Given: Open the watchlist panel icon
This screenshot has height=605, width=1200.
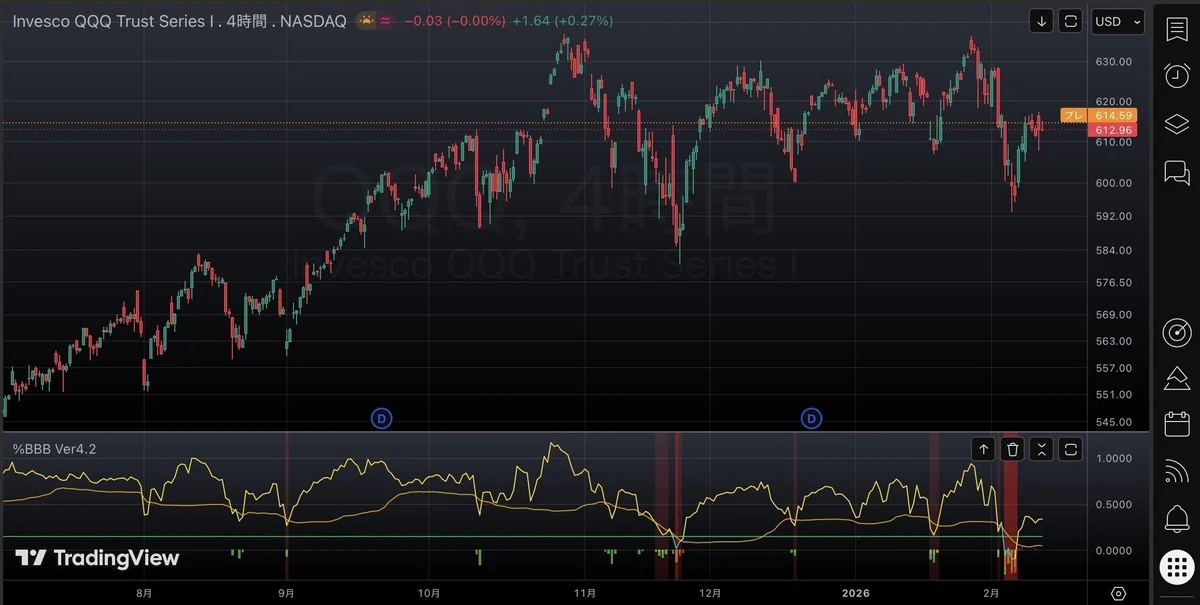Looking at the screenshot, I should pyautogui.click(x=1176, y=29).
